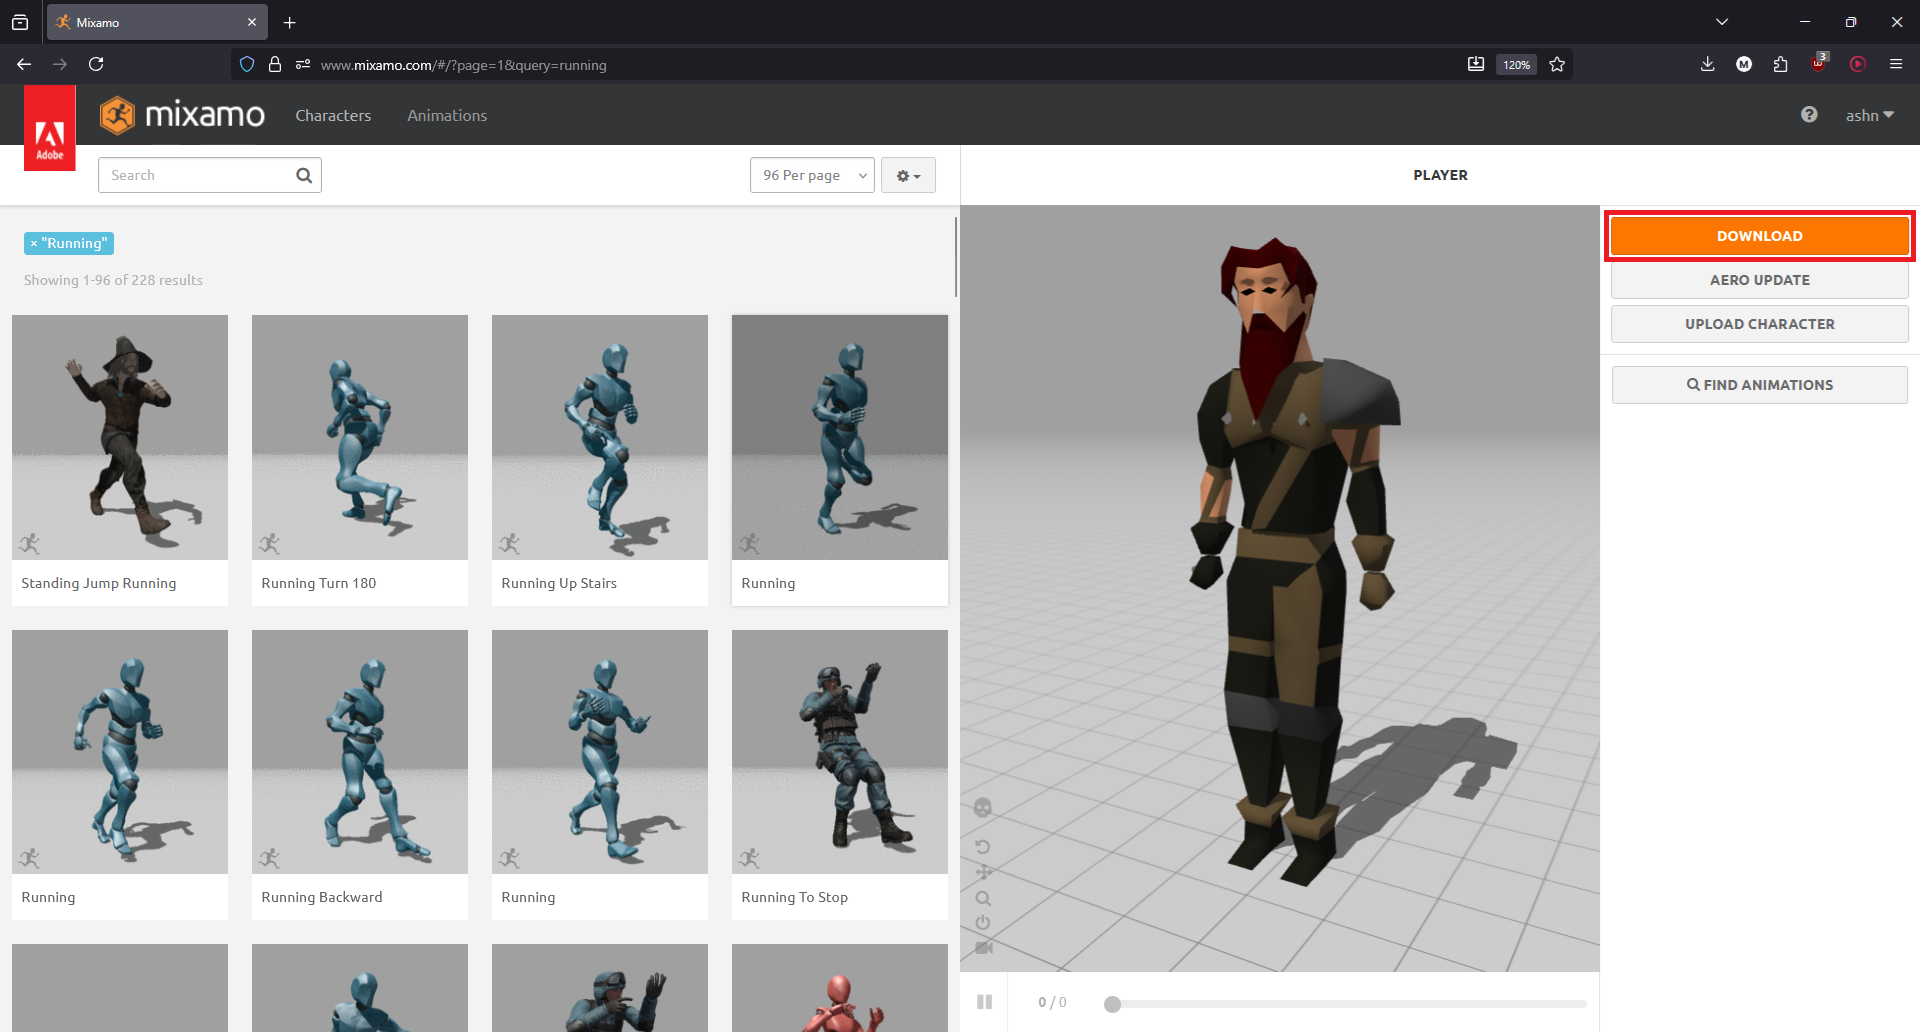The height and width of the screenshot is (1032, 1920).
Task: Click the Adobe logo badge
Action: tap(50, 129)
